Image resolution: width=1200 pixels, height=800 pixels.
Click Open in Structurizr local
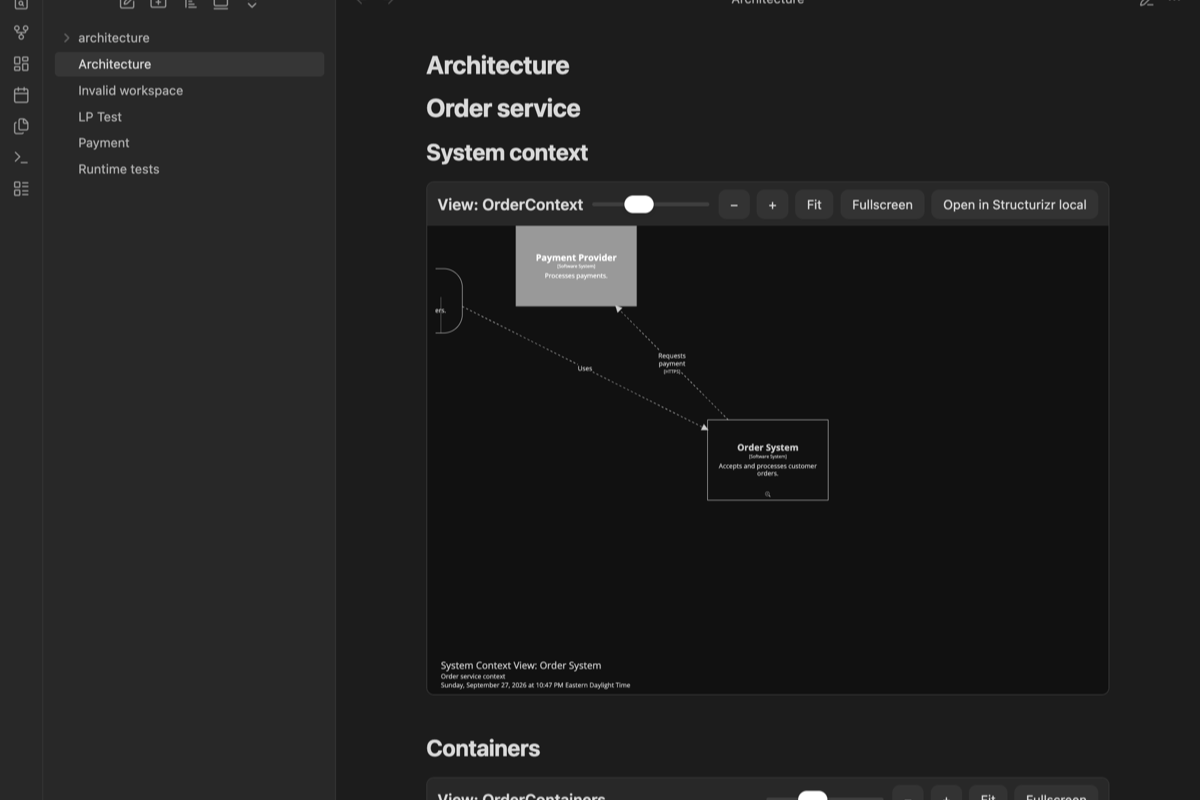tap(1015, 205)
